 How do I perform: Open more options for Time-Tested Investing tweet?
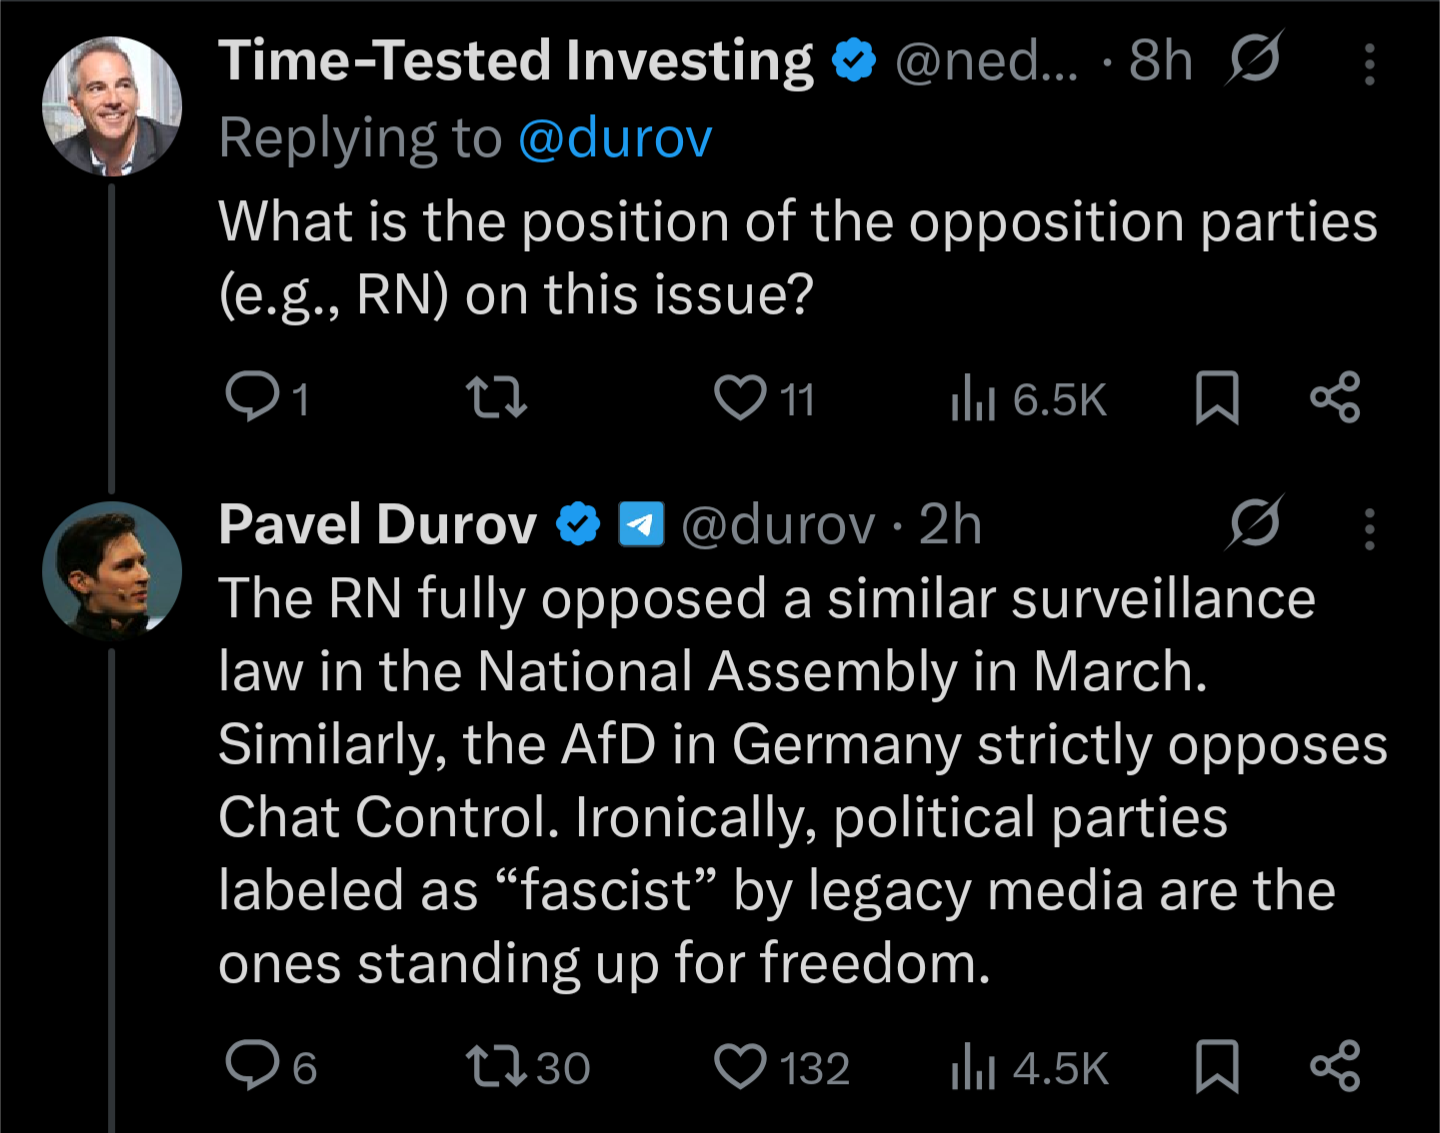[x=1369, y=64]
